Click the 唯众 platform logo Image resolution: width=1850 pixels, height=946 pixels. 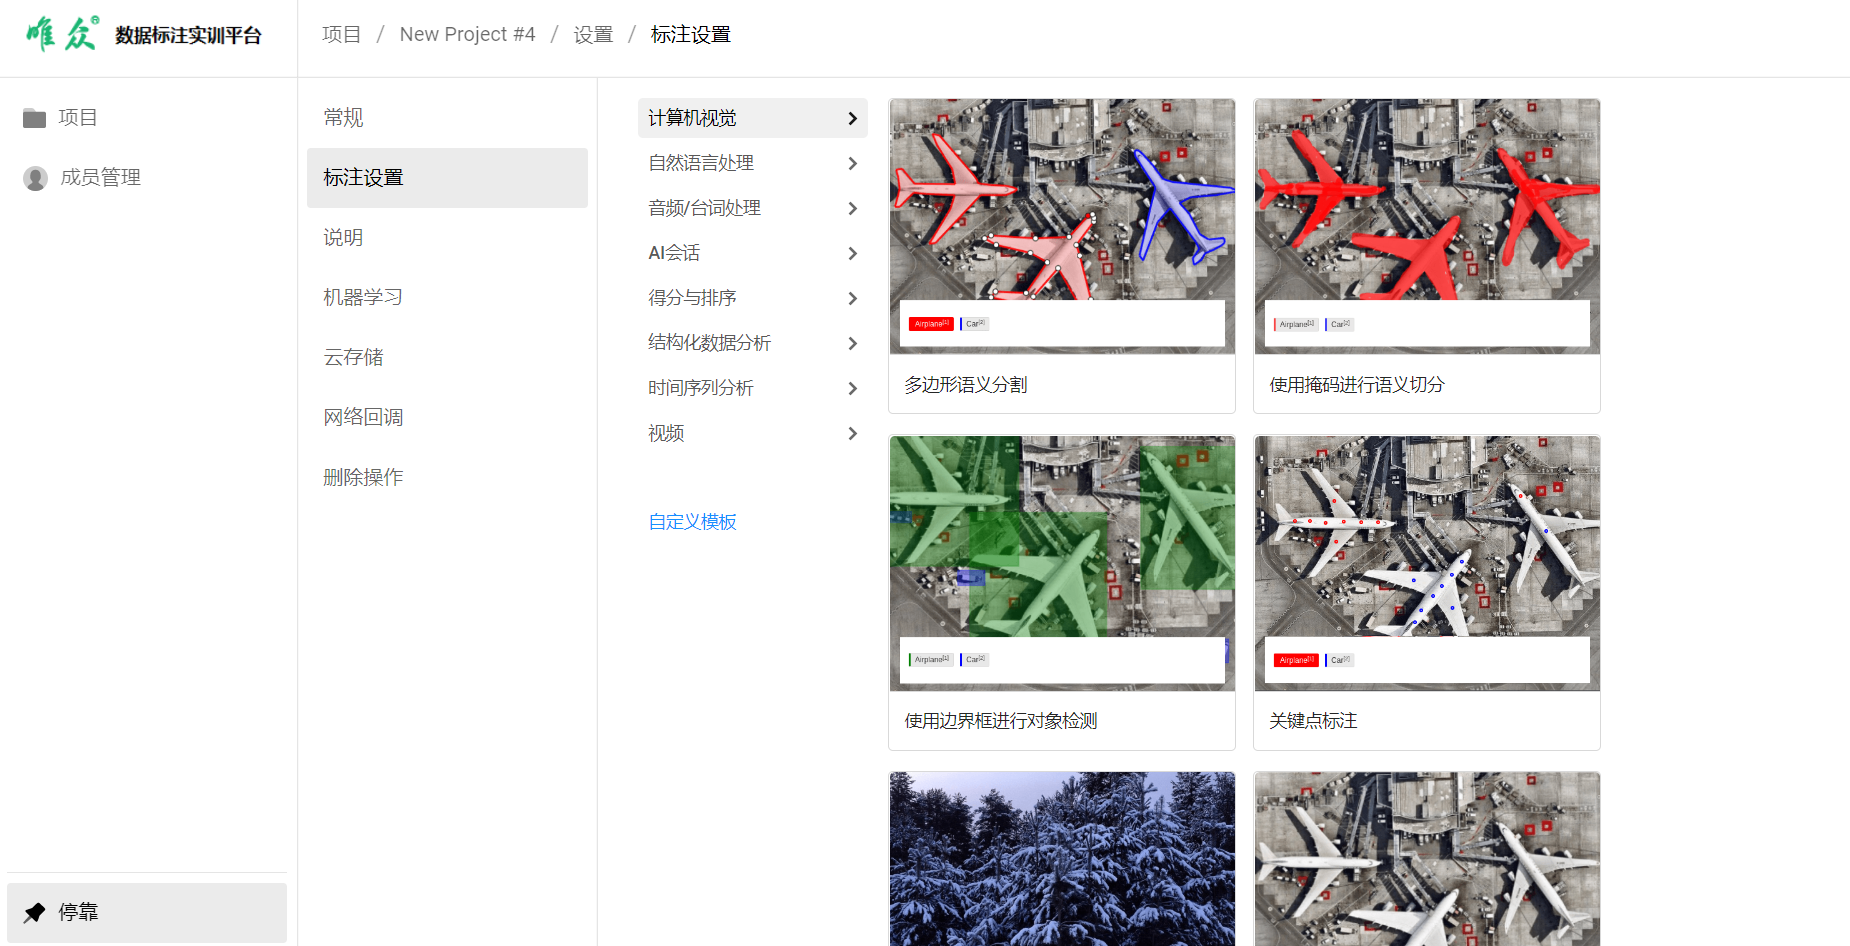62,34
